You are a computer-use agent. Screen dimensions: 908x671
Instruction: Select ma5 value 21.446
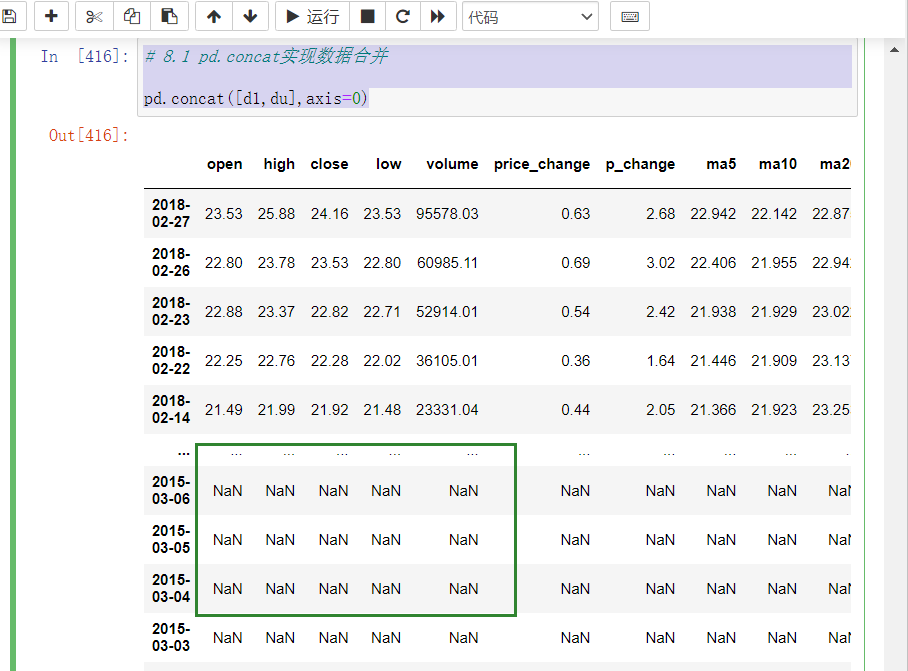click(713, 361)
